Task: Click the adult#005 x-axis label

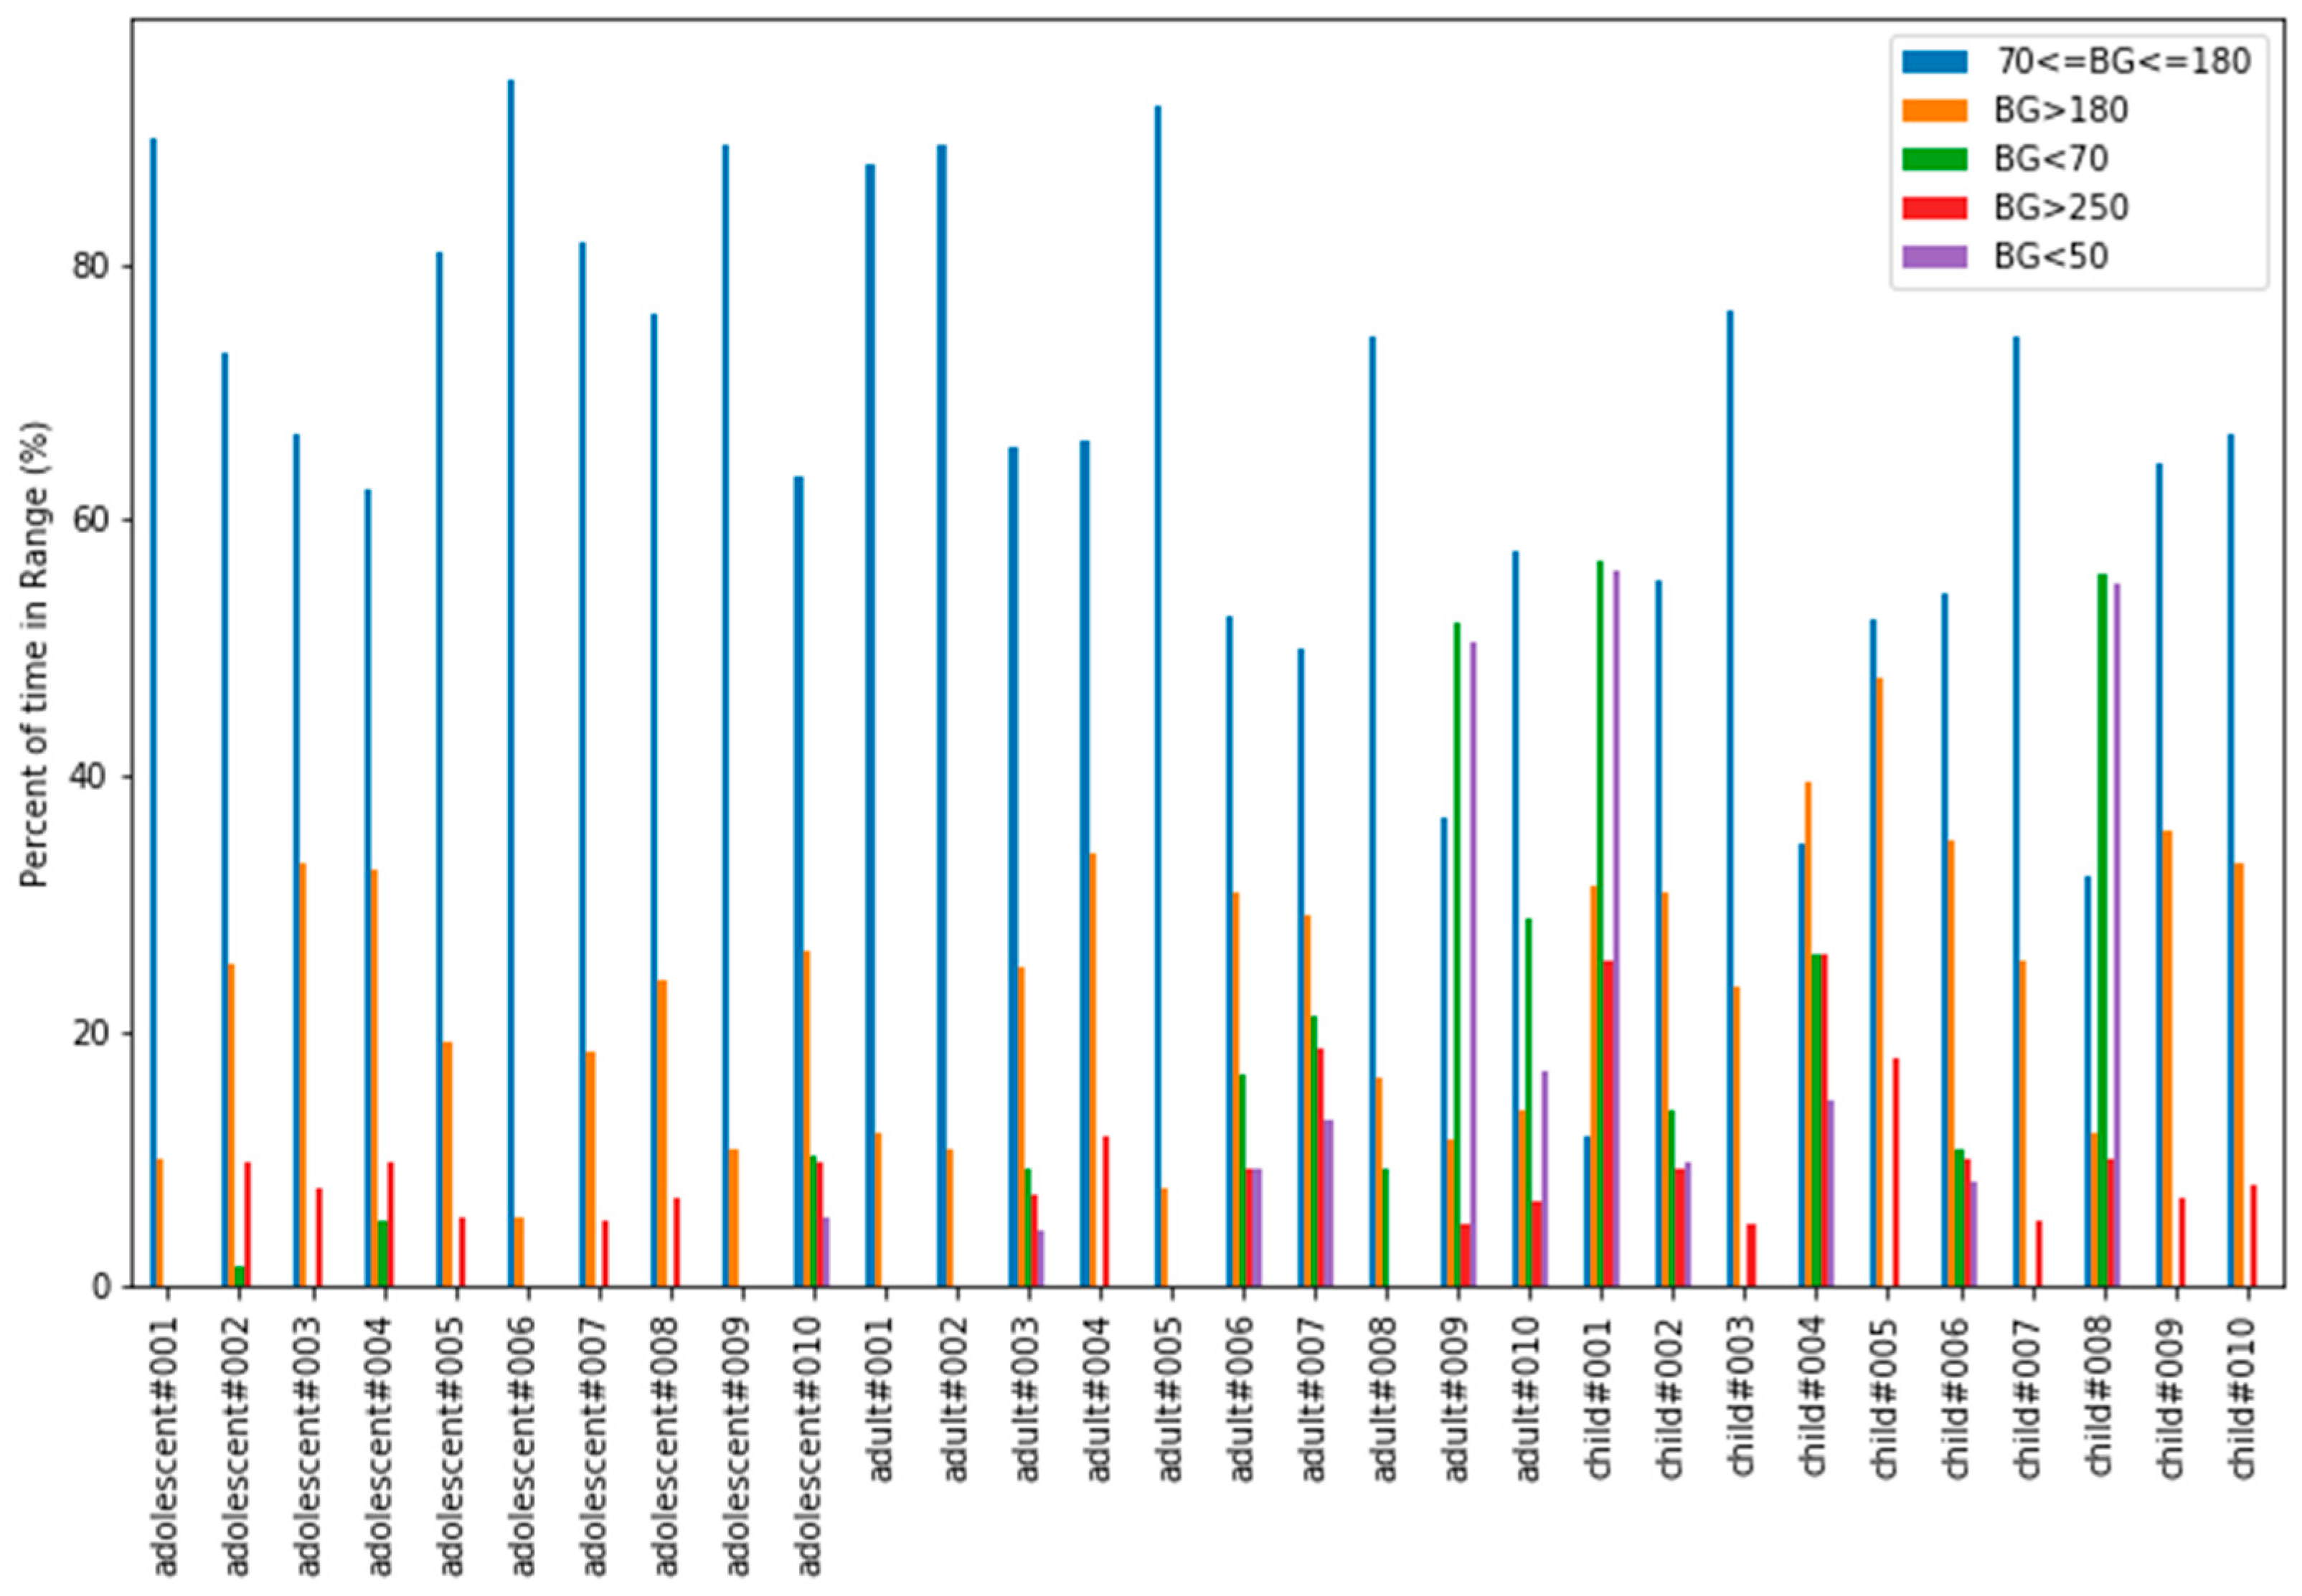Action: (1169, 1400)
